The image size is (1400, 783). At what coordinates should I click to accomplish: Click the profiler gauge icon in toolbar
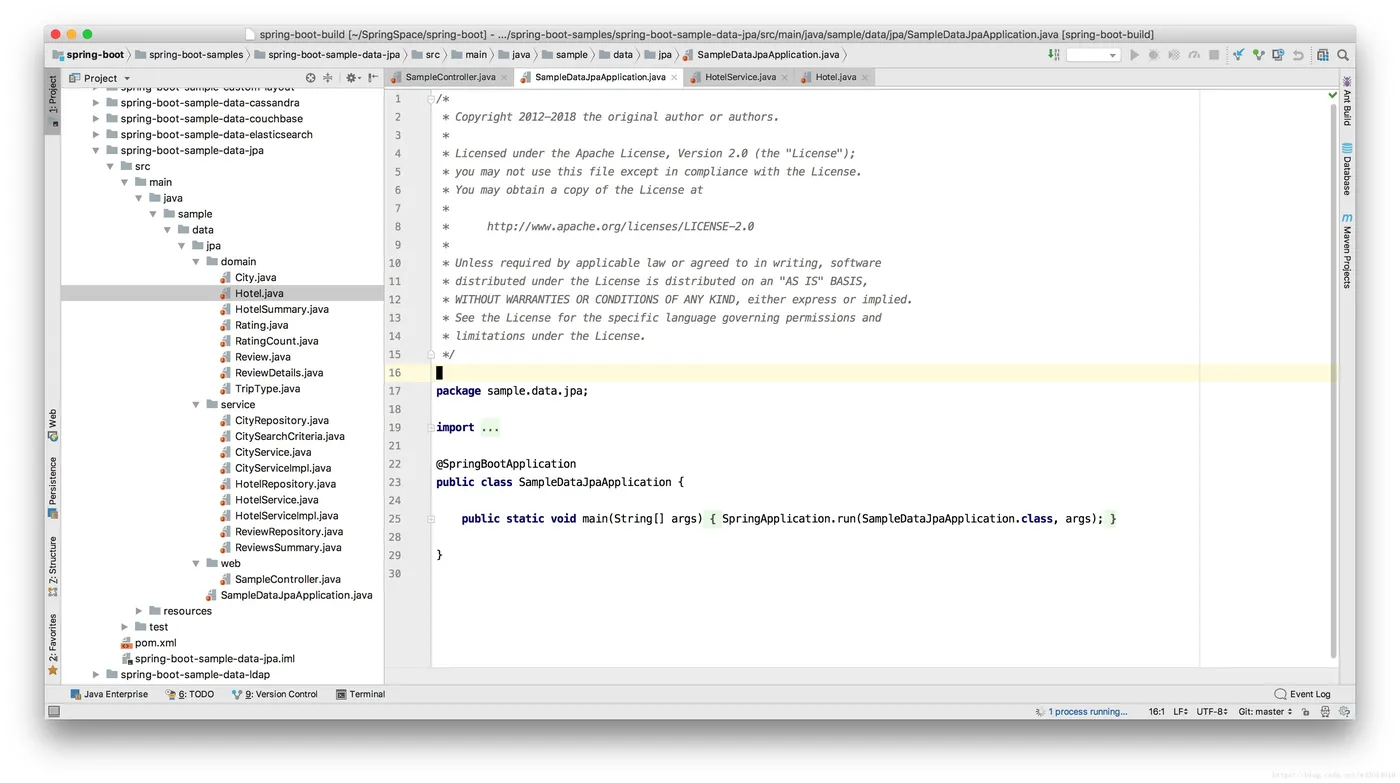[x=1194, y=55]
